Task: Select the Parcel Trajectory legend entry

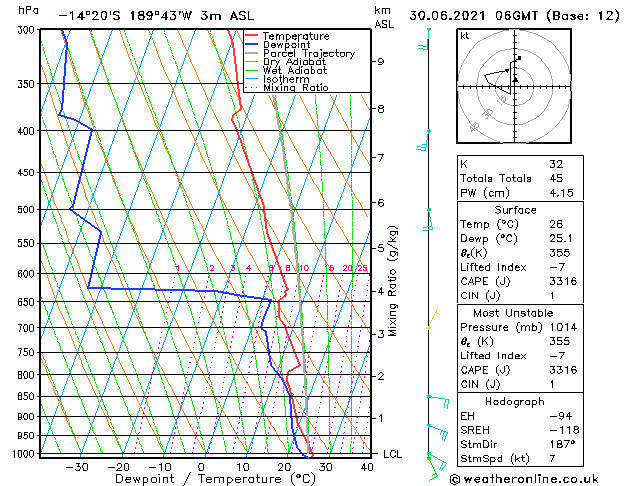Action: pyautogui.click(x=309, y=53)
